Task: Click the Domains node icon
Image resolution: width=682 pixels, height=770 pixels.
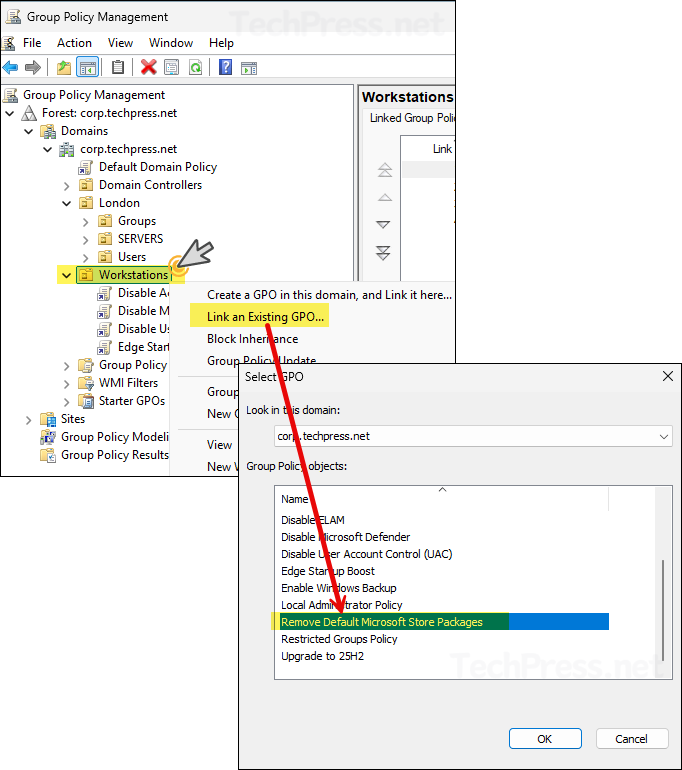Action: (x=48, y=131)
